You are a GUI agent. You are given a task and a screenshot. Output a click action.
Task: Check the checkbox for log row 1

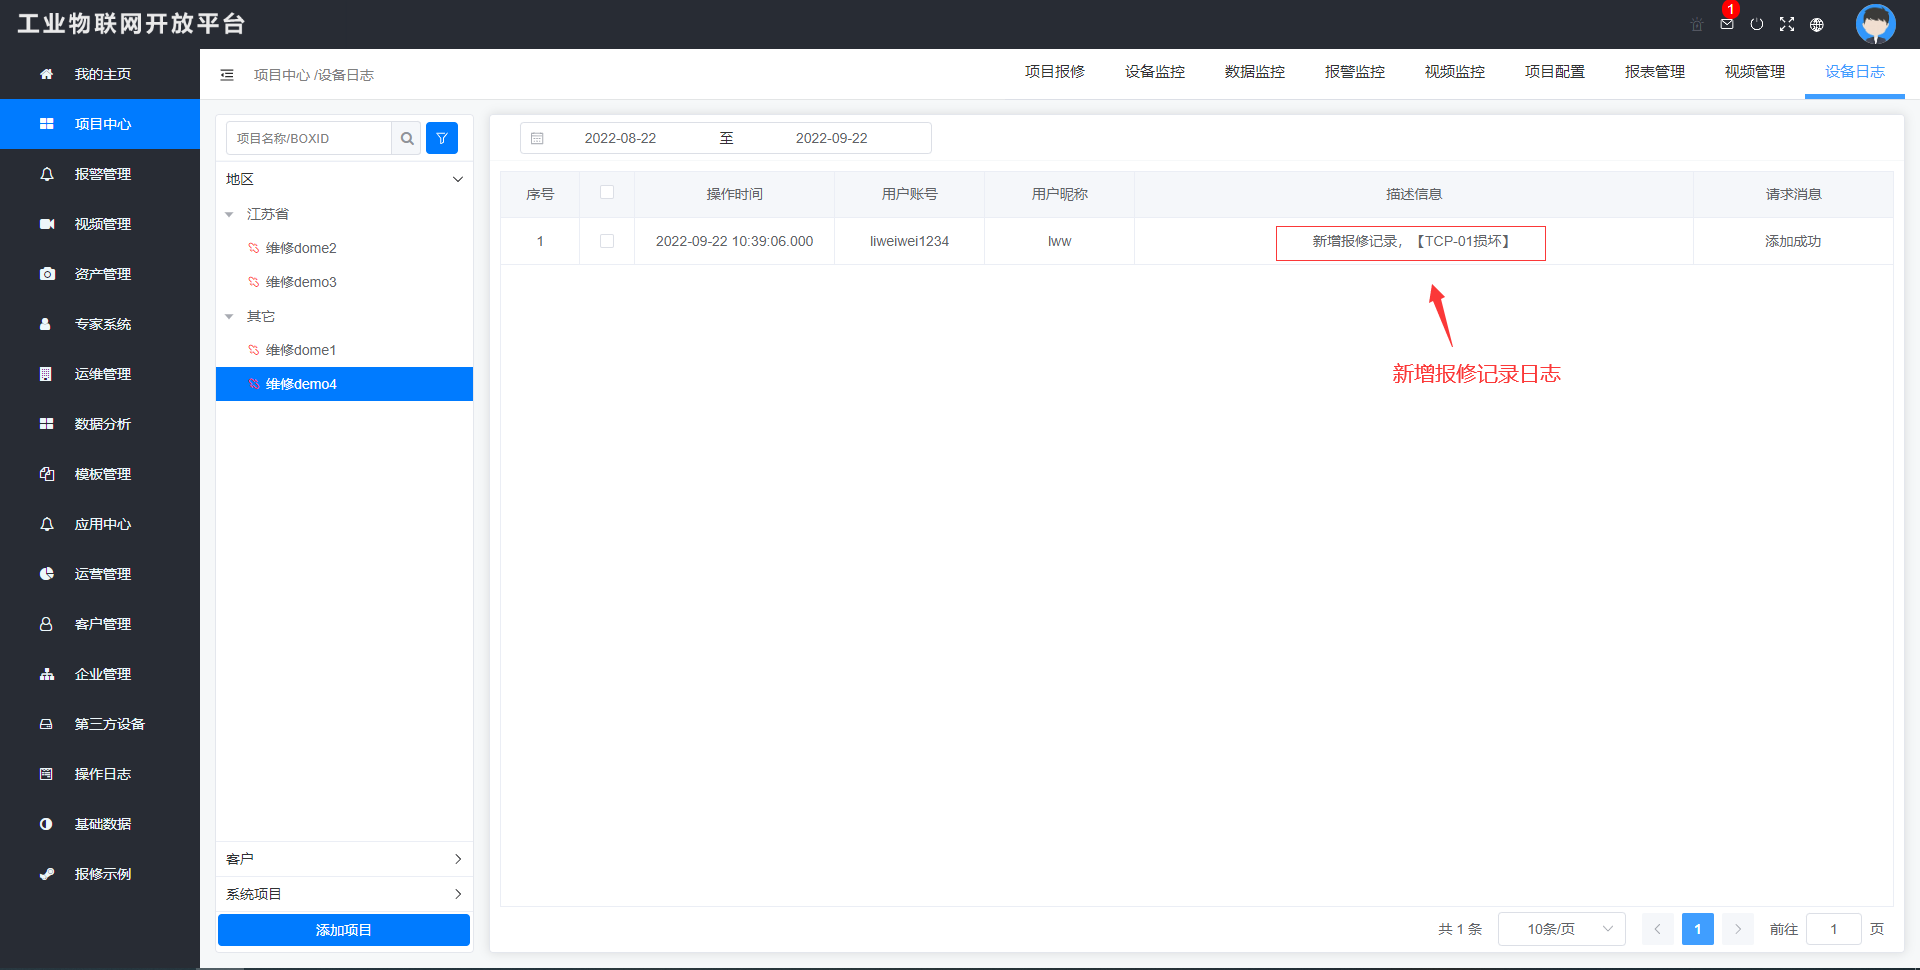coord(607,241)
